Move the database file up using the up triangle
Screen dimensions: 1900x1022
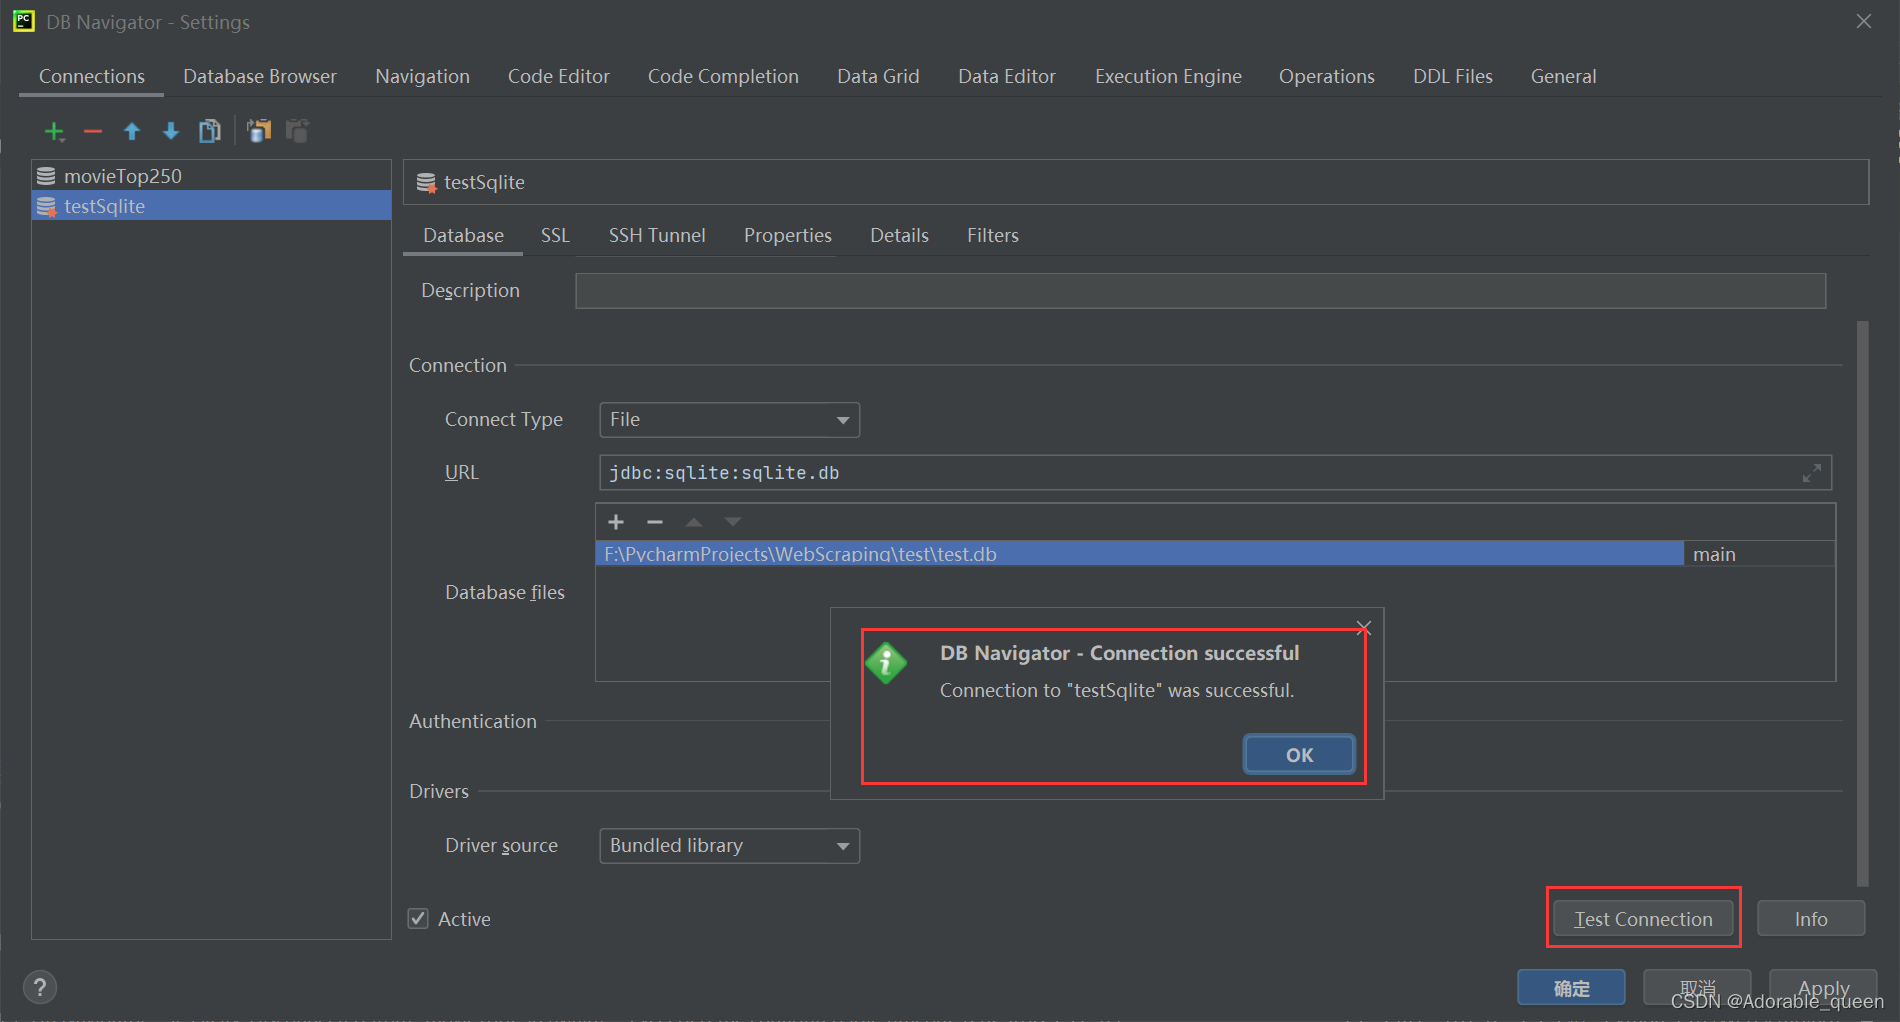pyautogui.click(x=694, y=522)
